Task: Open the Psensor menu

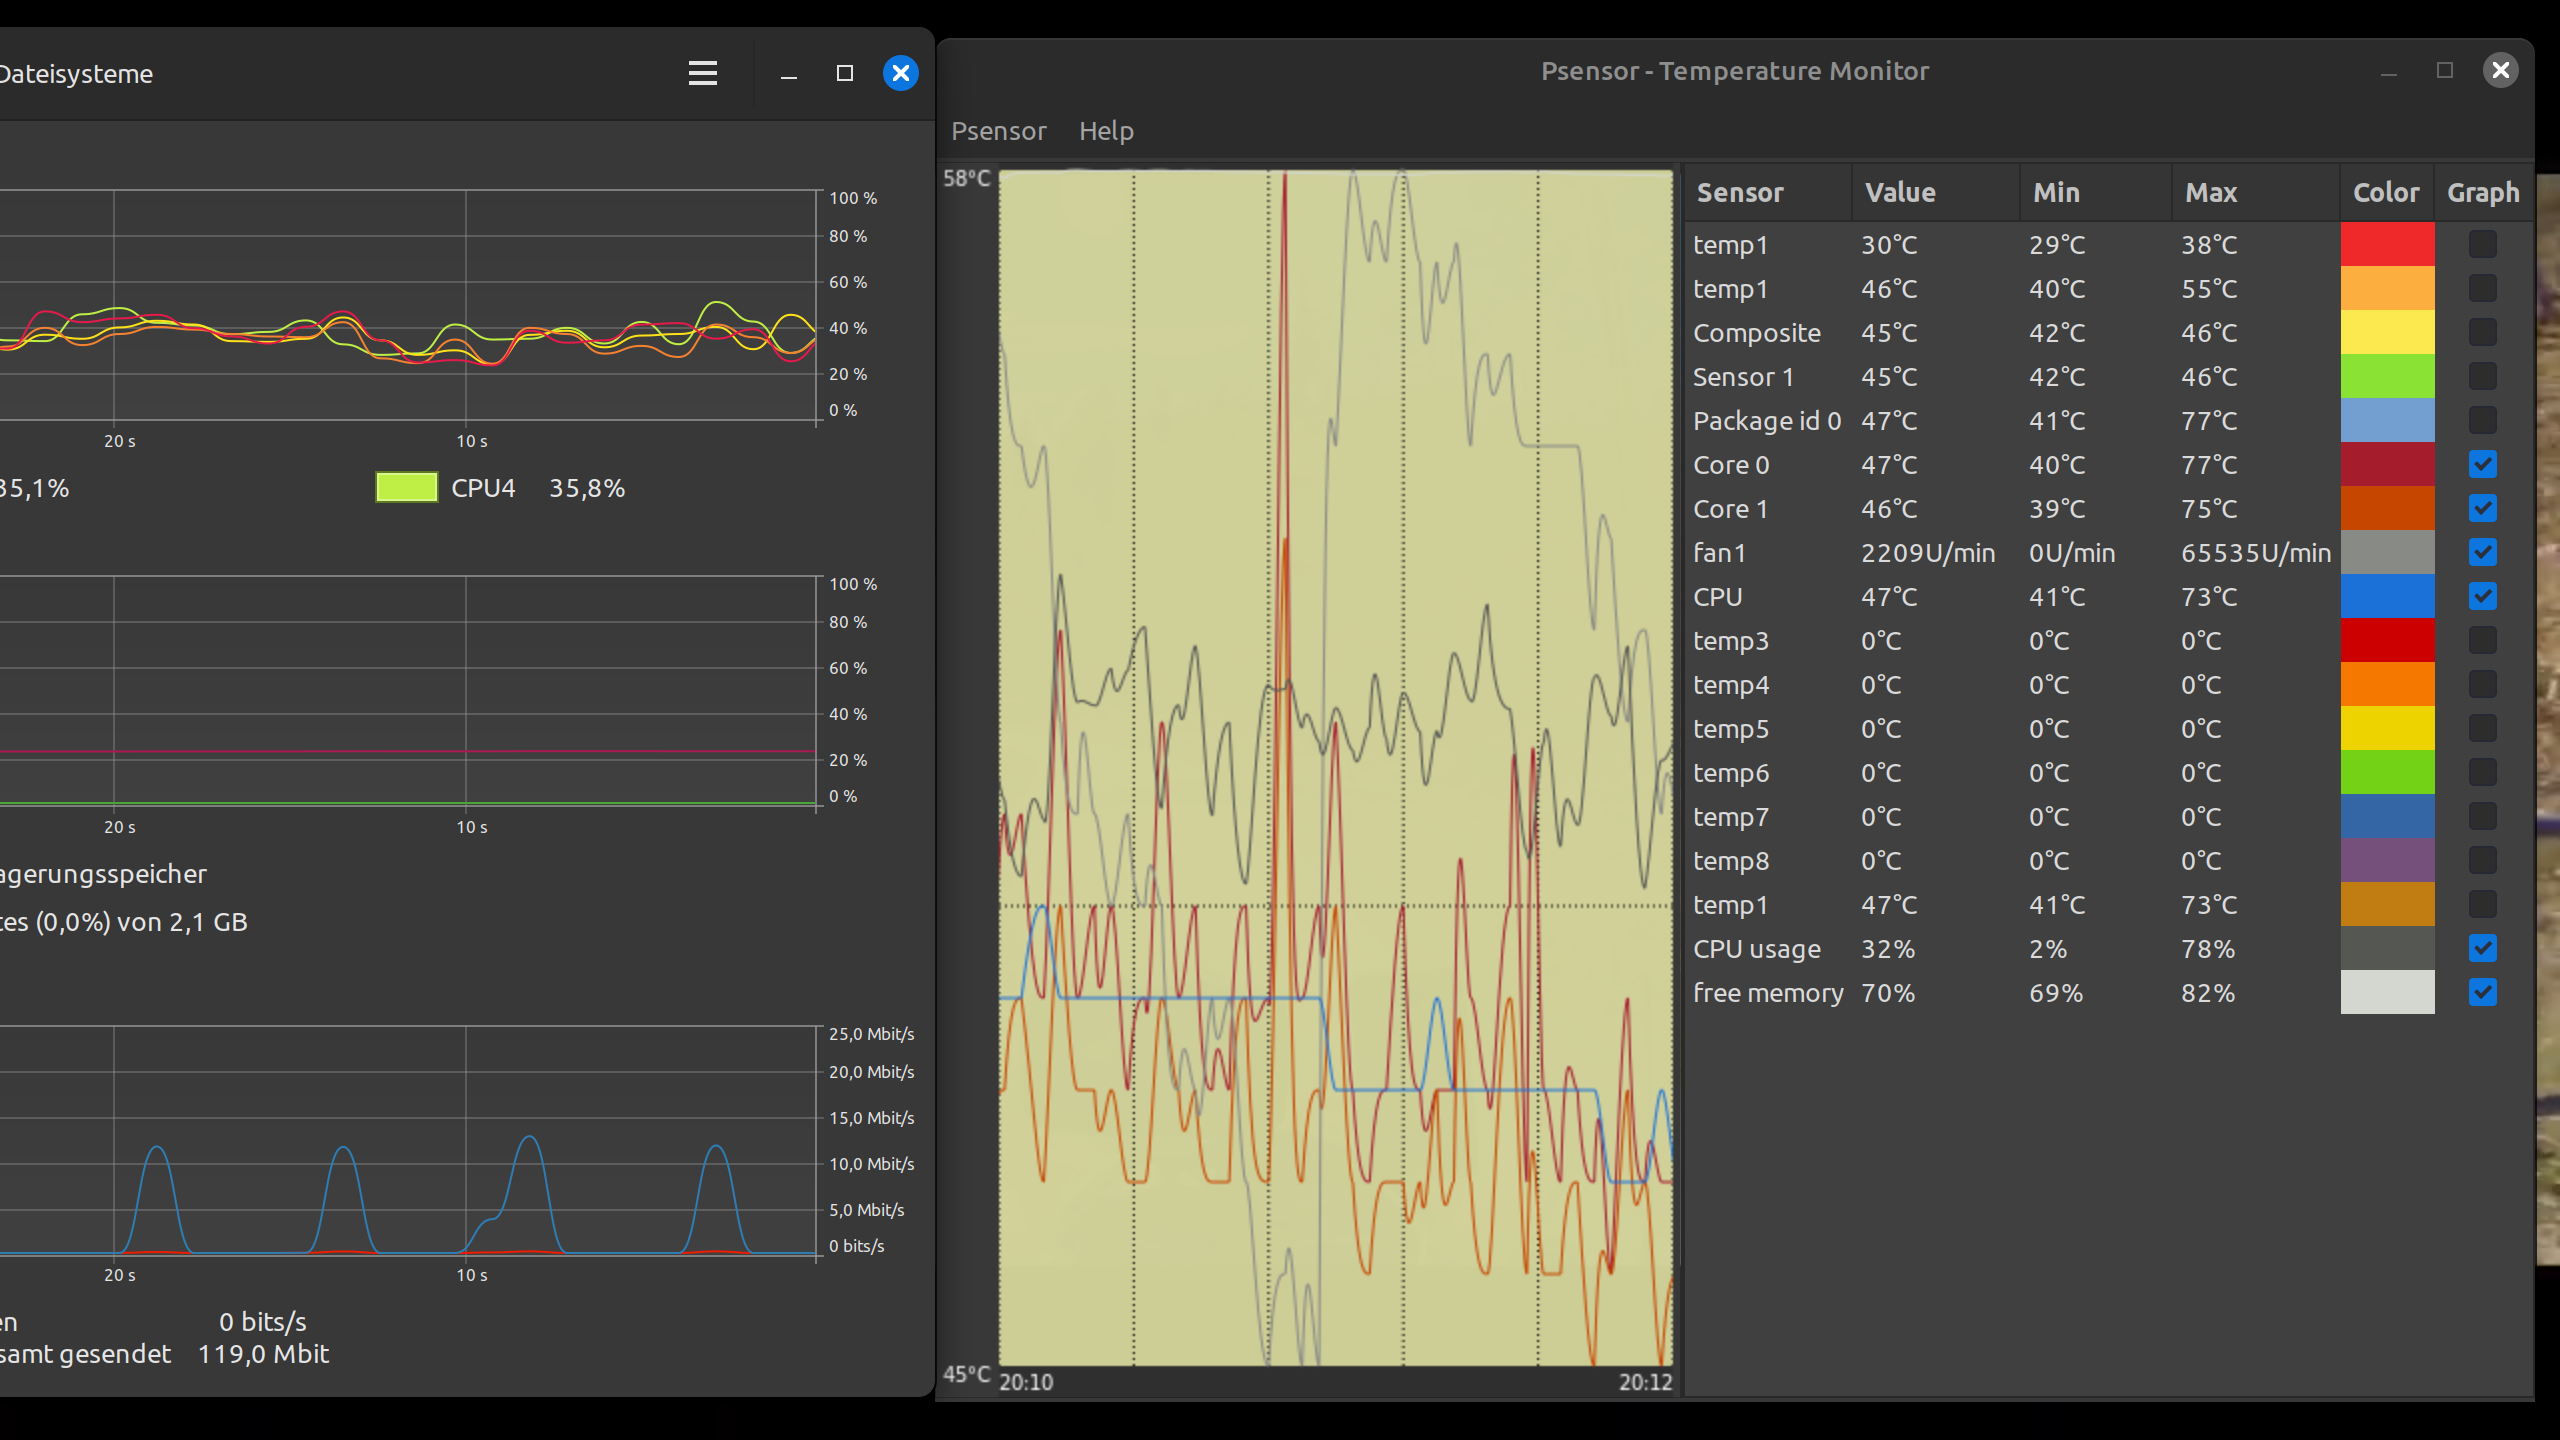Action: tap(998, 131)
